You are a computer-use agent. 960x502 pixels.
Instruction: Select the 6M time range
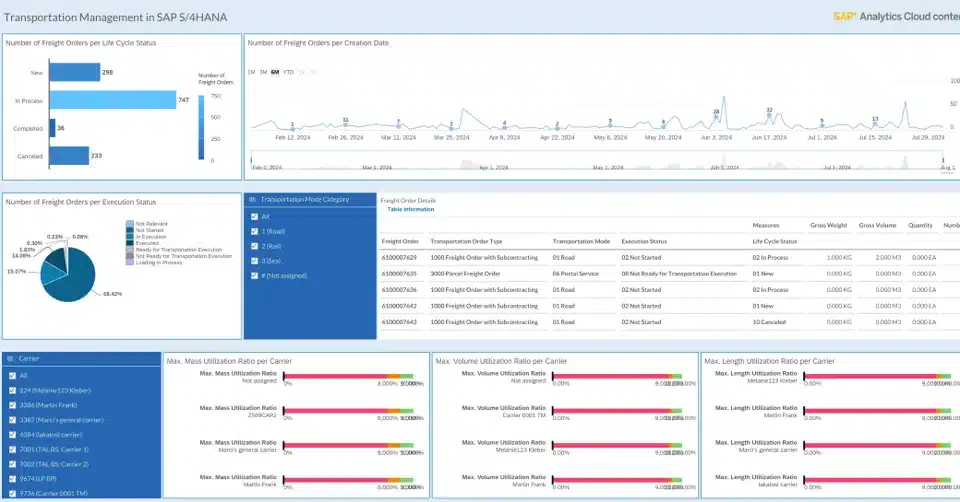275,72
